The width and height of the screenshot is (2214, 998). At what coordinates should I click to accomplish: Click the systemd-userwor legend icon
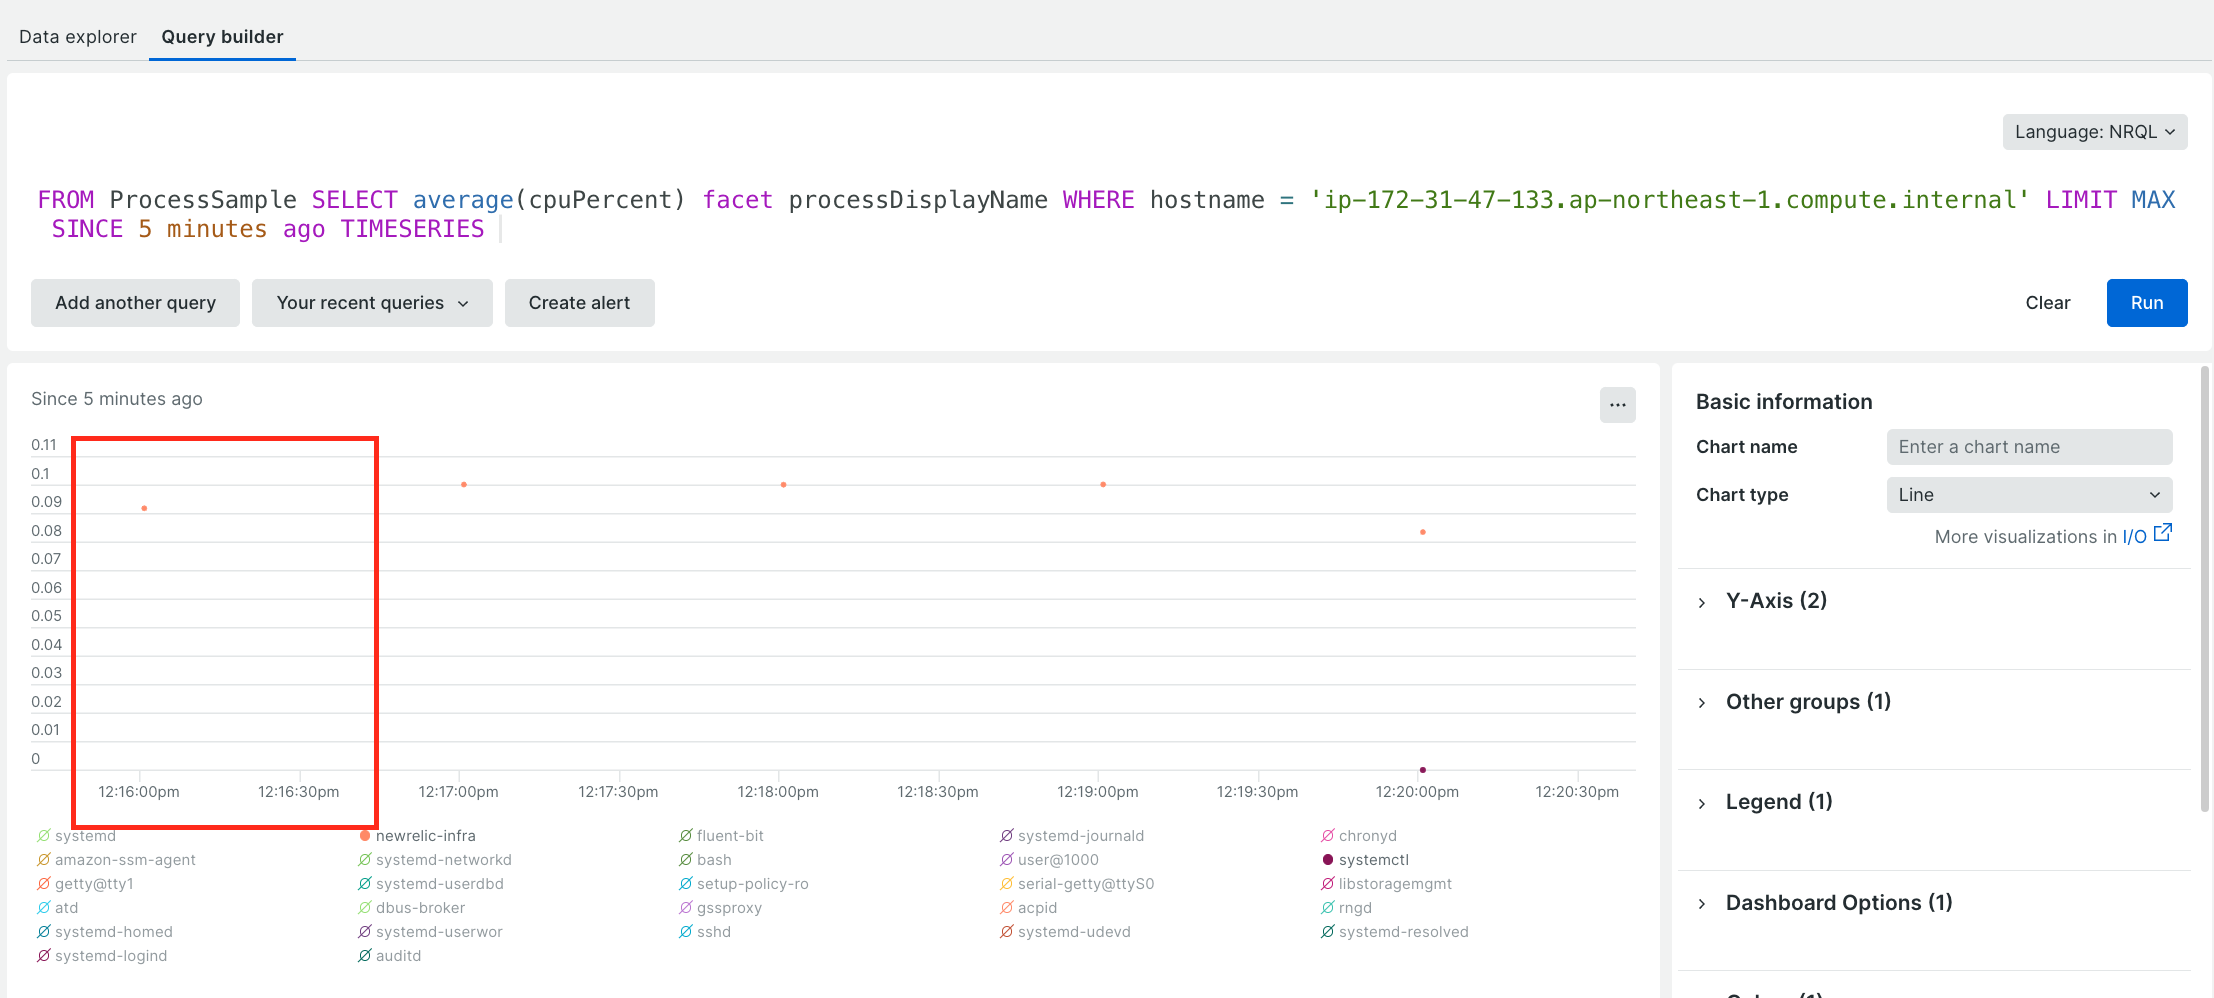(x=365, y=932)
